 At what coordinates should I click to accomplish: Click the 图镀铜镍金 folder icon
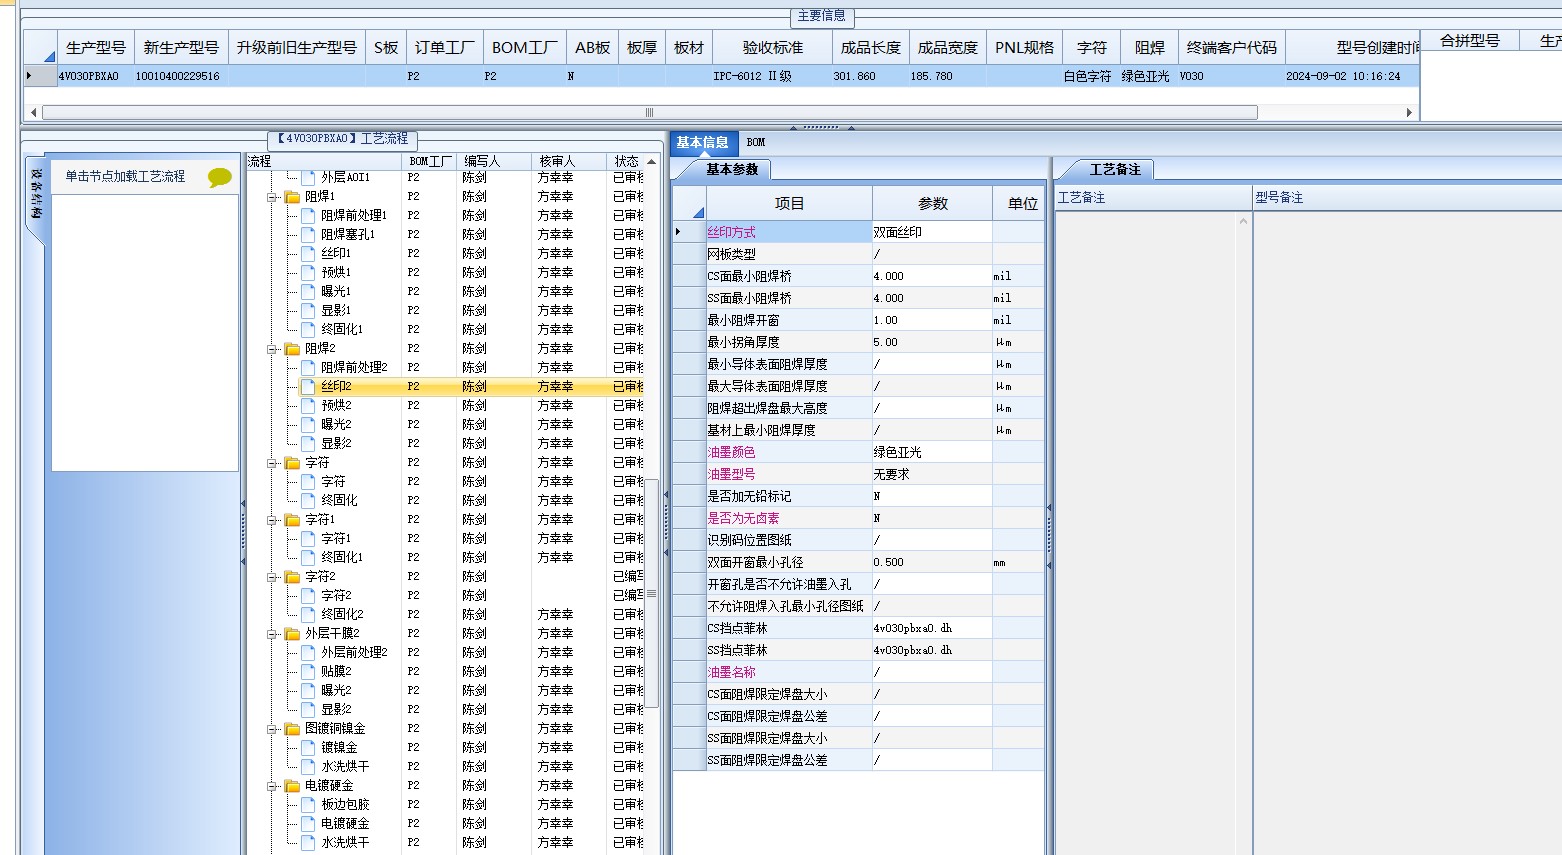(293, 729)
